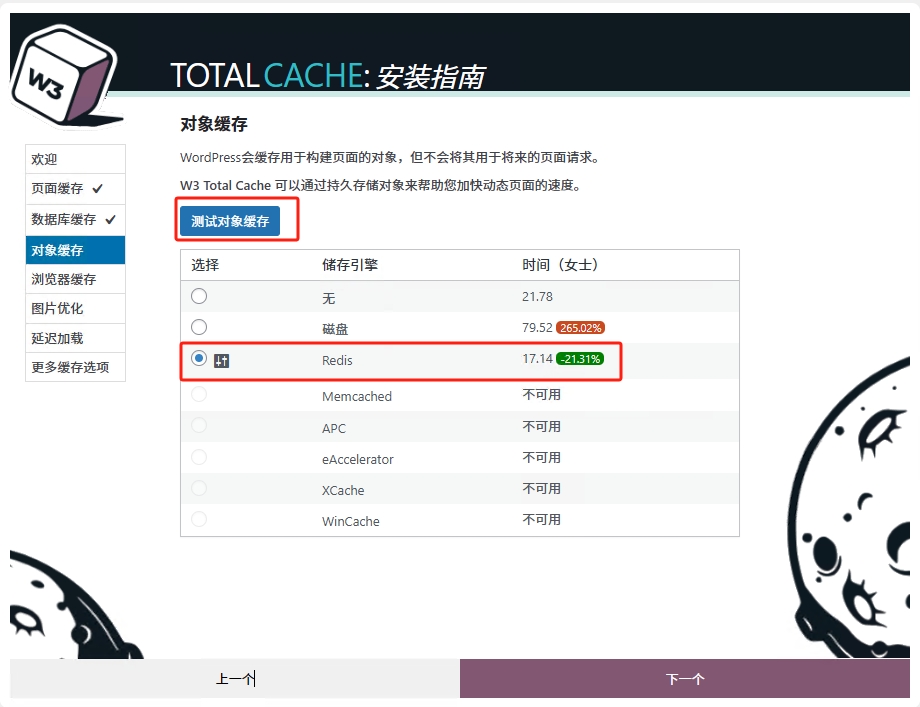920x707 pixels.
Task: Click the 79.52 time value
Action: pyautogui.click(x=537, y=327)
